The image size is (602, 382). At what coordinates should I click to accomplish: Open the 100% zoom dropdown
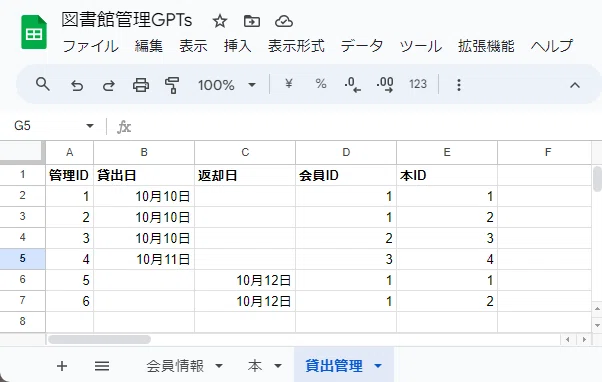point(227,85)
